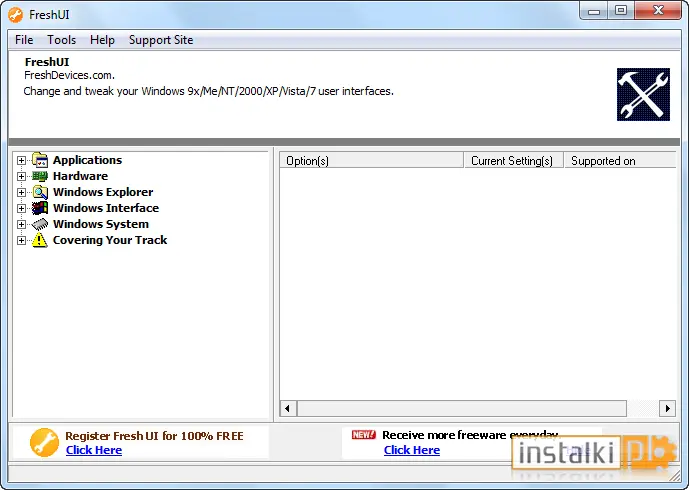This screenshot has width=689, height=490.
Task: Select the Hardware tree item
Action: (80, 176)
